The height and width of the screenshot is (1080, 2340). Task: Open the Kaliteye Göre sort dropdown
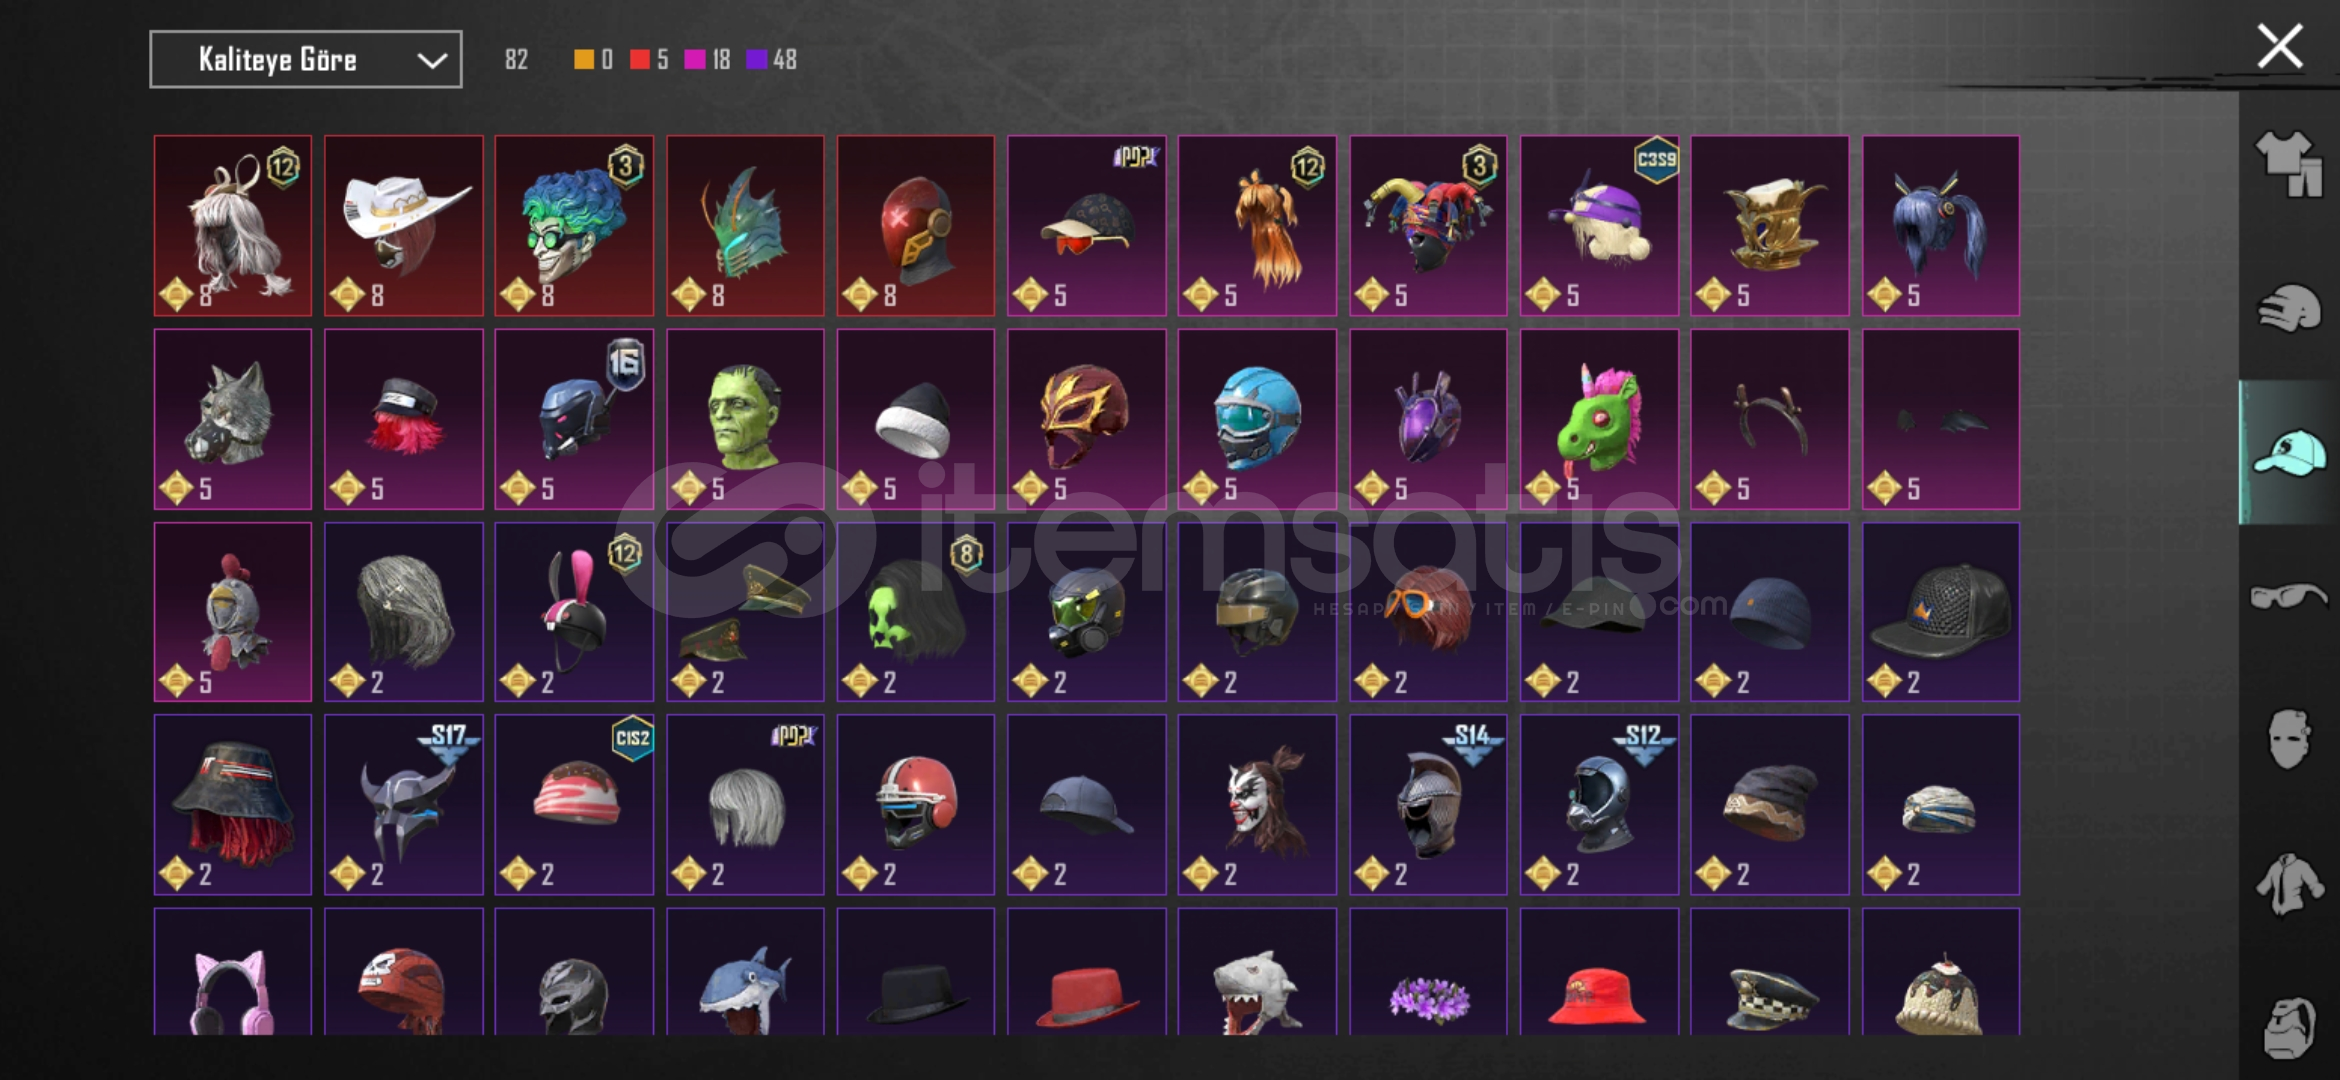306,59
